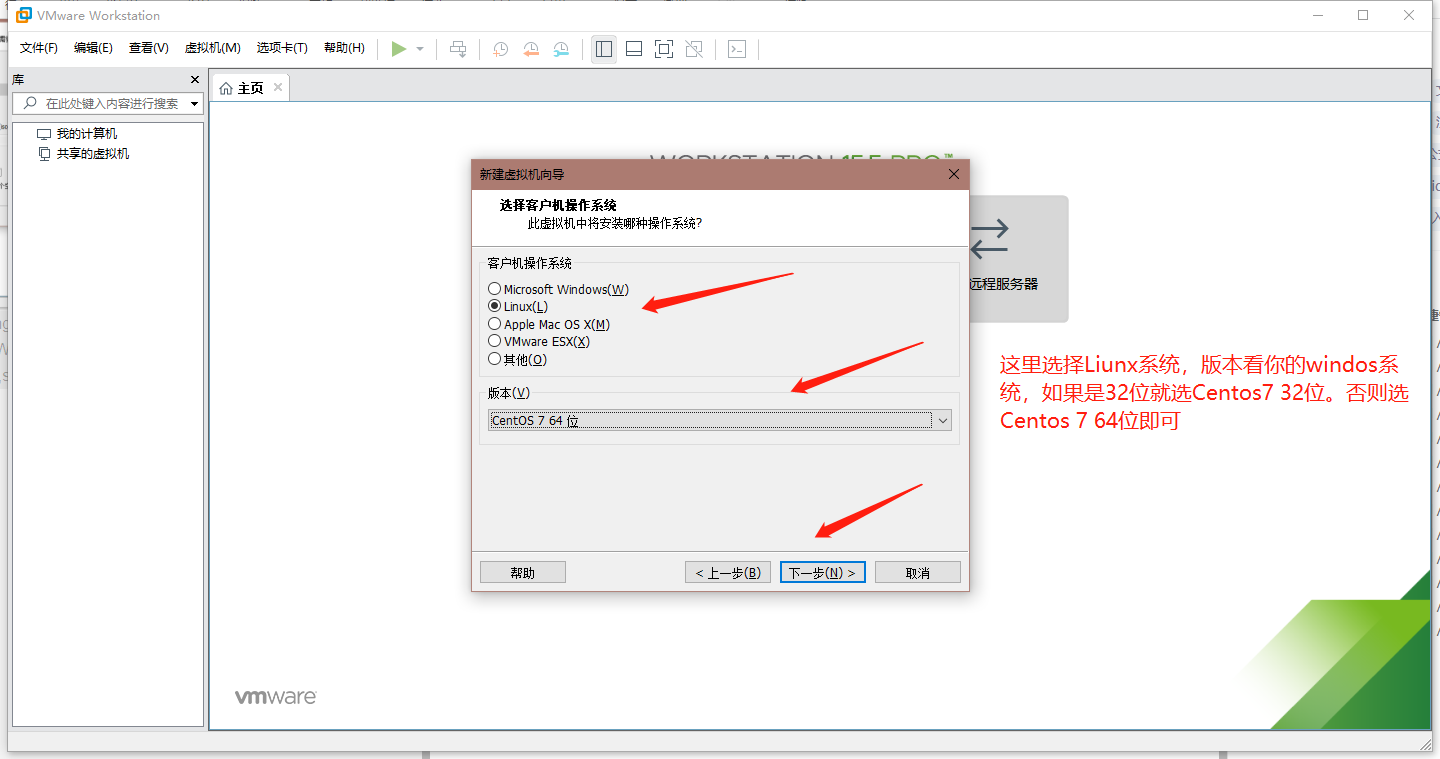Image resolution: width=1440 pixels, height=759 pixels.
Task: Open the 帮助(H) menu
Action: (x=345, y=48)
